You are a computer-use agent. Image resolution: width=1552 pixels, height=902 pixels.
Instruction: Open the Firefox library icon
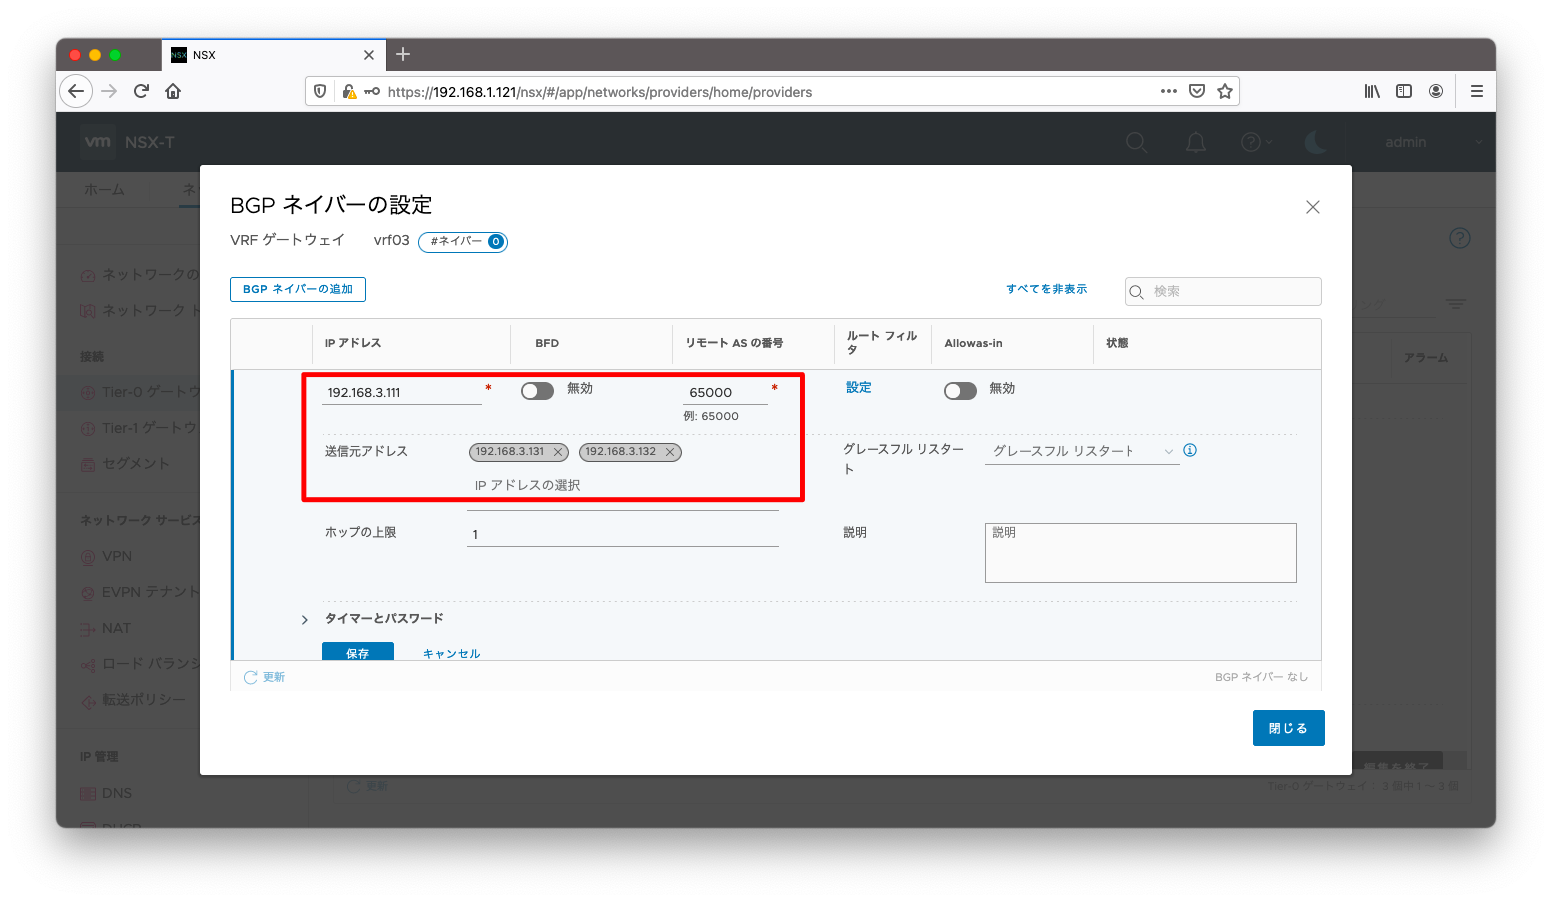[x=1372, y=91]
